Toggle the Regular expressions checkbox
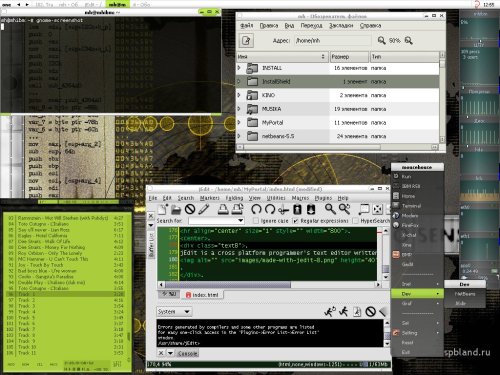Image resolution: width=500 pixels, height=375 pixels. (x=295, y=221)
